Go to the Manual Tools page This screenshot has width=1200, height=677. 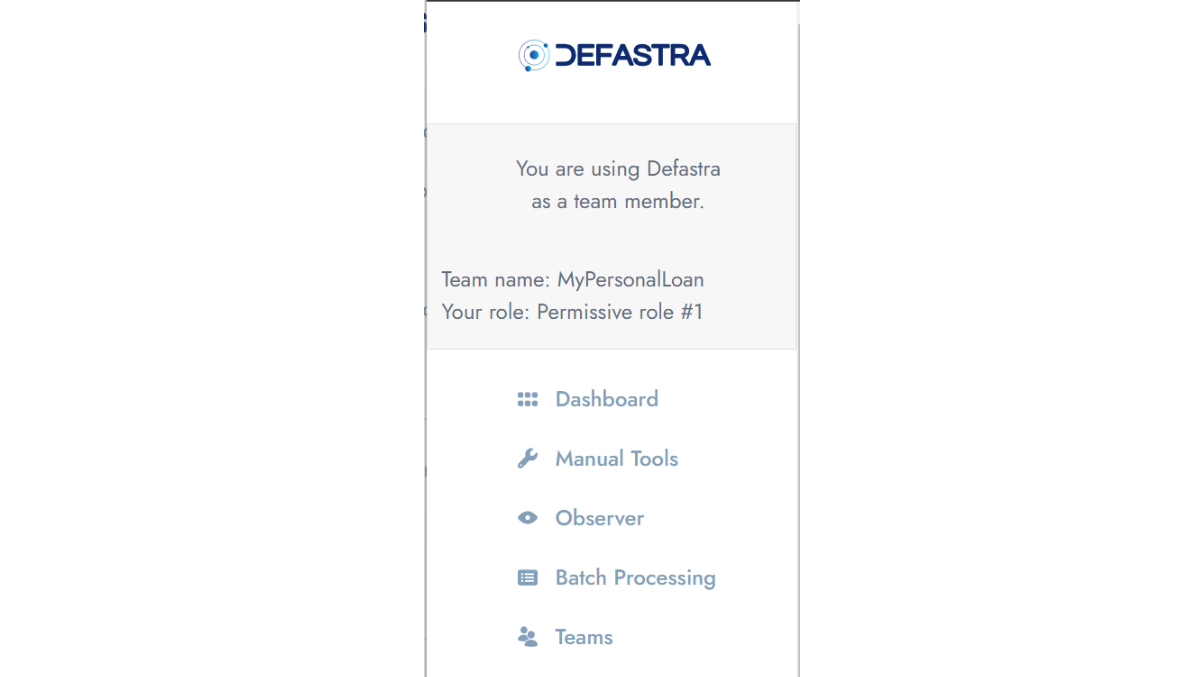616,459
